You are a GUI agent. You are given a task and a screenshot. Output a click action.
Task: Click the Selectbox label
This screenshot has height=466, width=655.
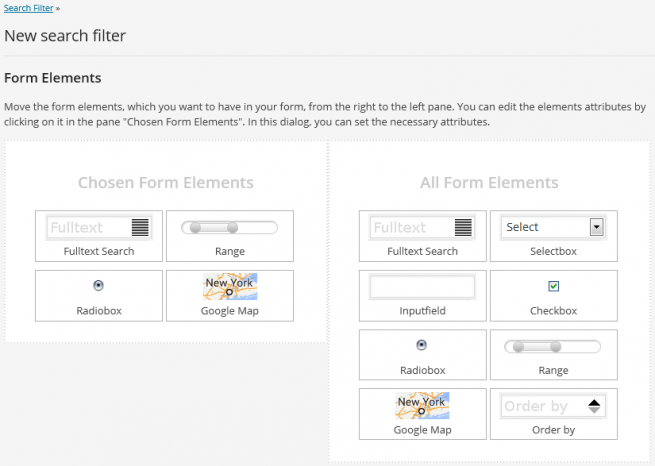coord(553,251)
